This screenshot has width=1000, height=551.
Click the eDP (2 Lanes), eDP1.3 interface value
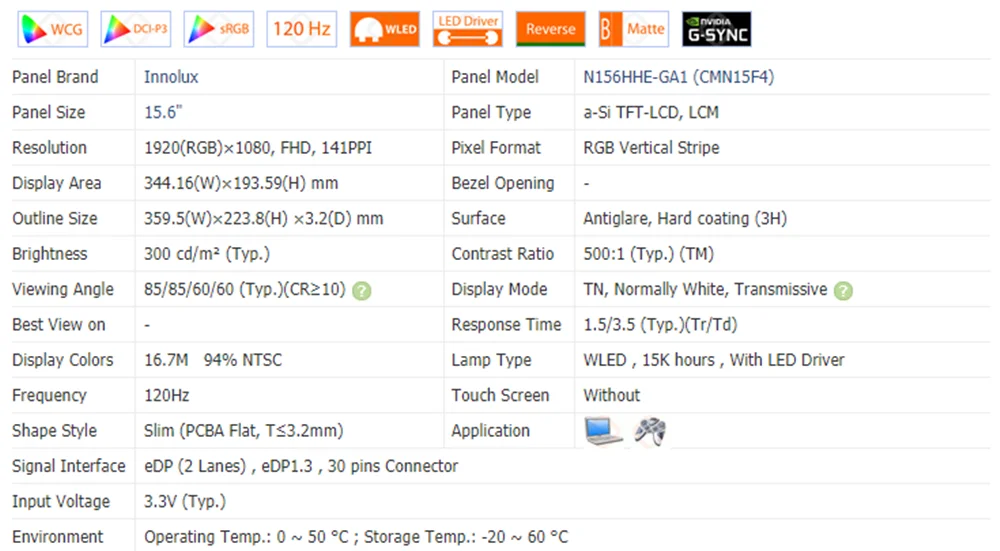301,466
